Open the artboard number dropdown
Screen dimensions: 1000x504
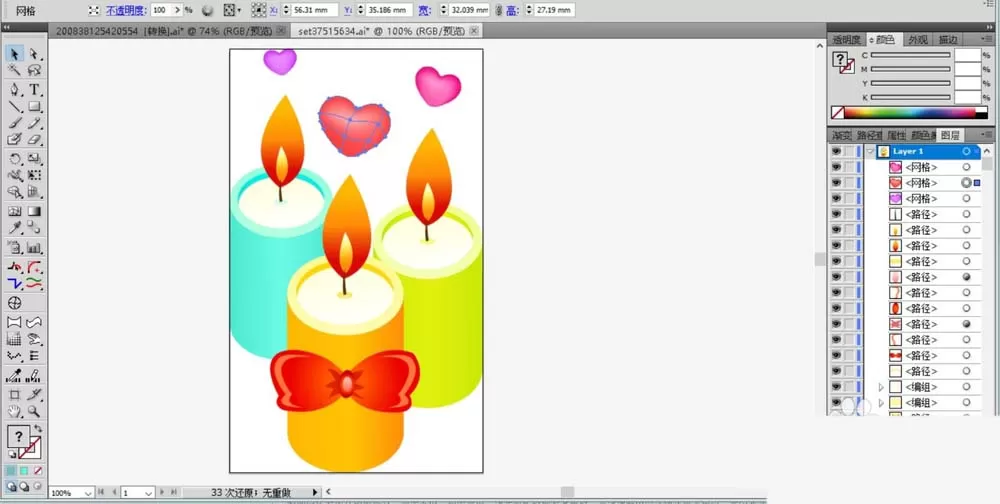pyautogui.click(x=149, y=493)
